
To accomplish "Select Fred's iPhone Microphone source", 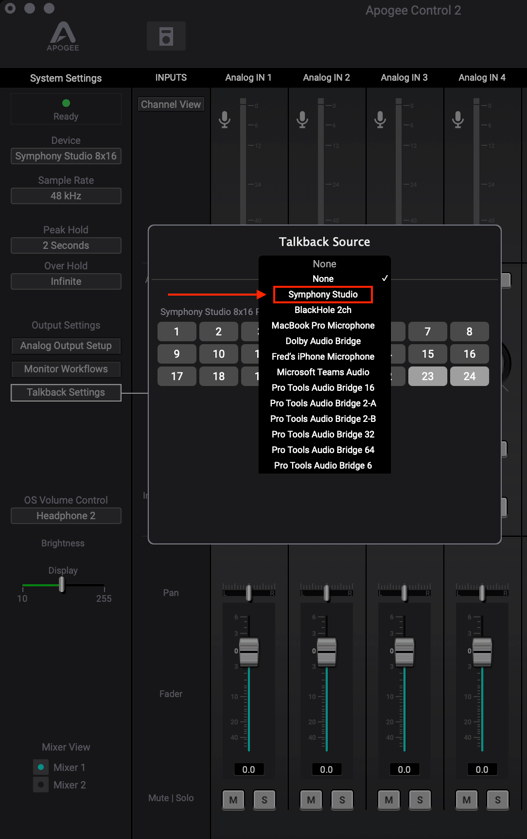I will point(324,356).
